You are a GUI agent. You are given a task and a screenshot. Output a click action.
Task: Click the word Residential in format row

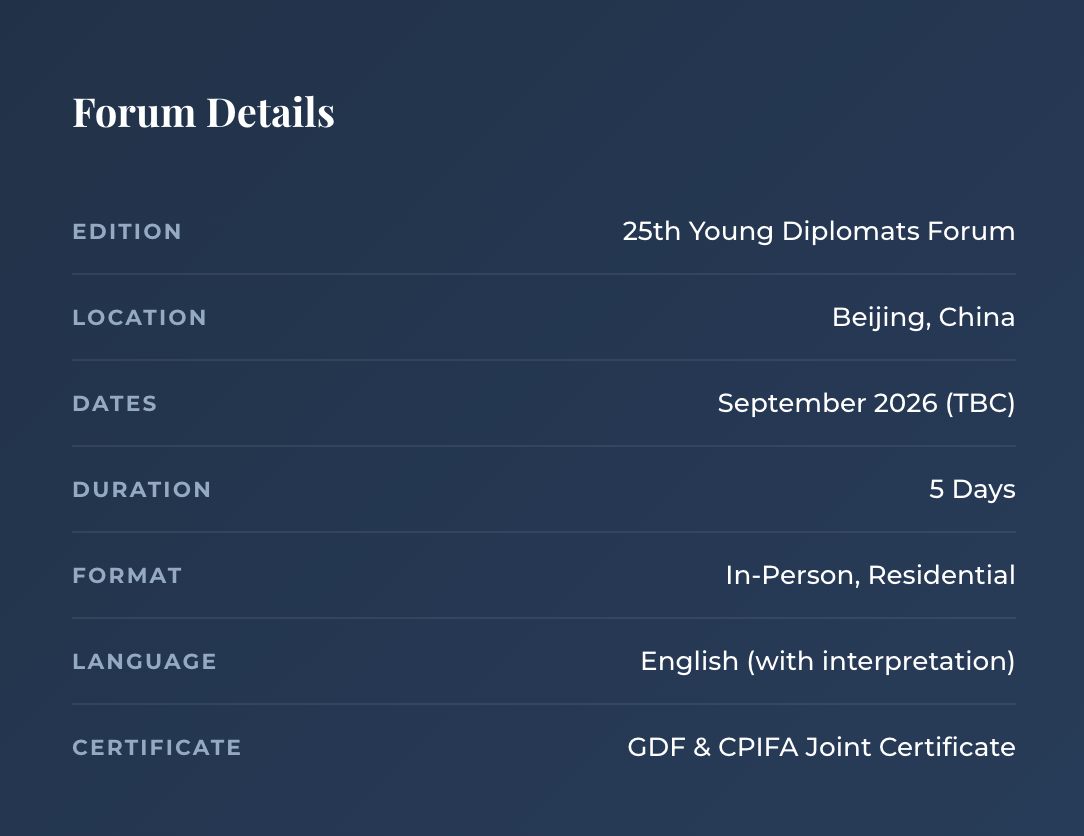pyautogui.click(x=942, y=575)
